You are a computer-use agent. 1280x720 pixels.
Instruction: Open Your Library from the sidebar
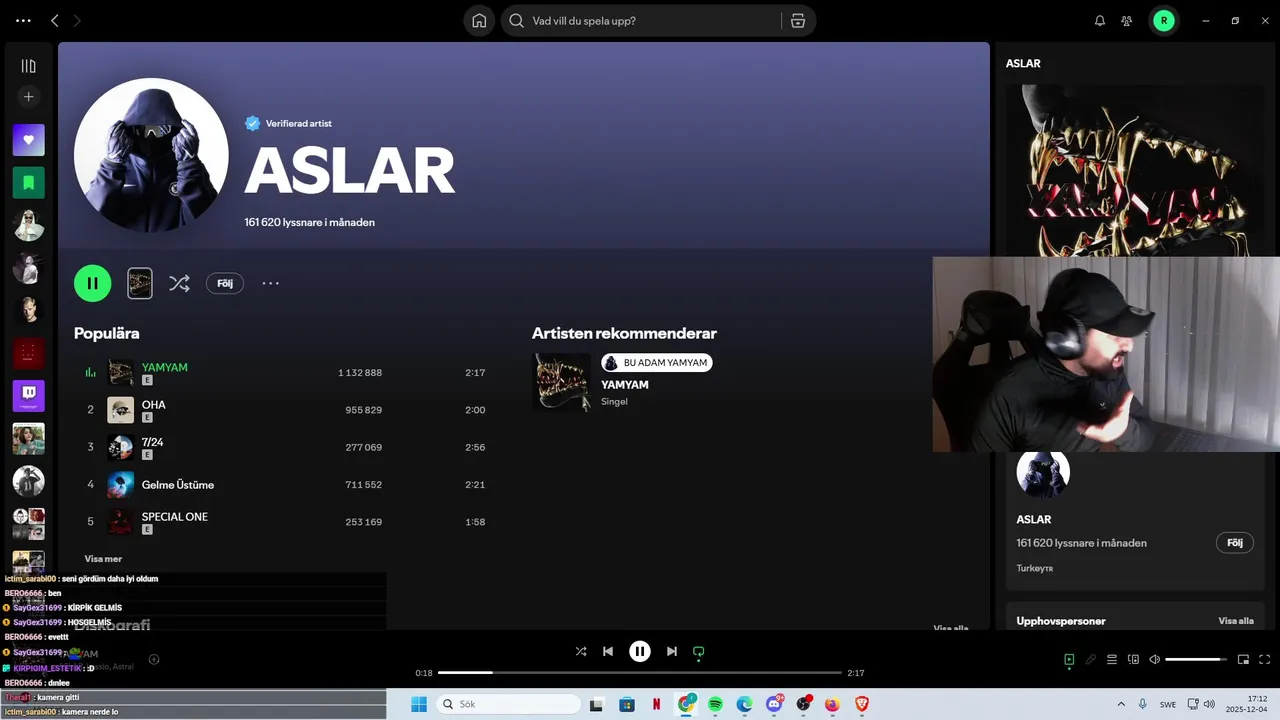[28, 66]
